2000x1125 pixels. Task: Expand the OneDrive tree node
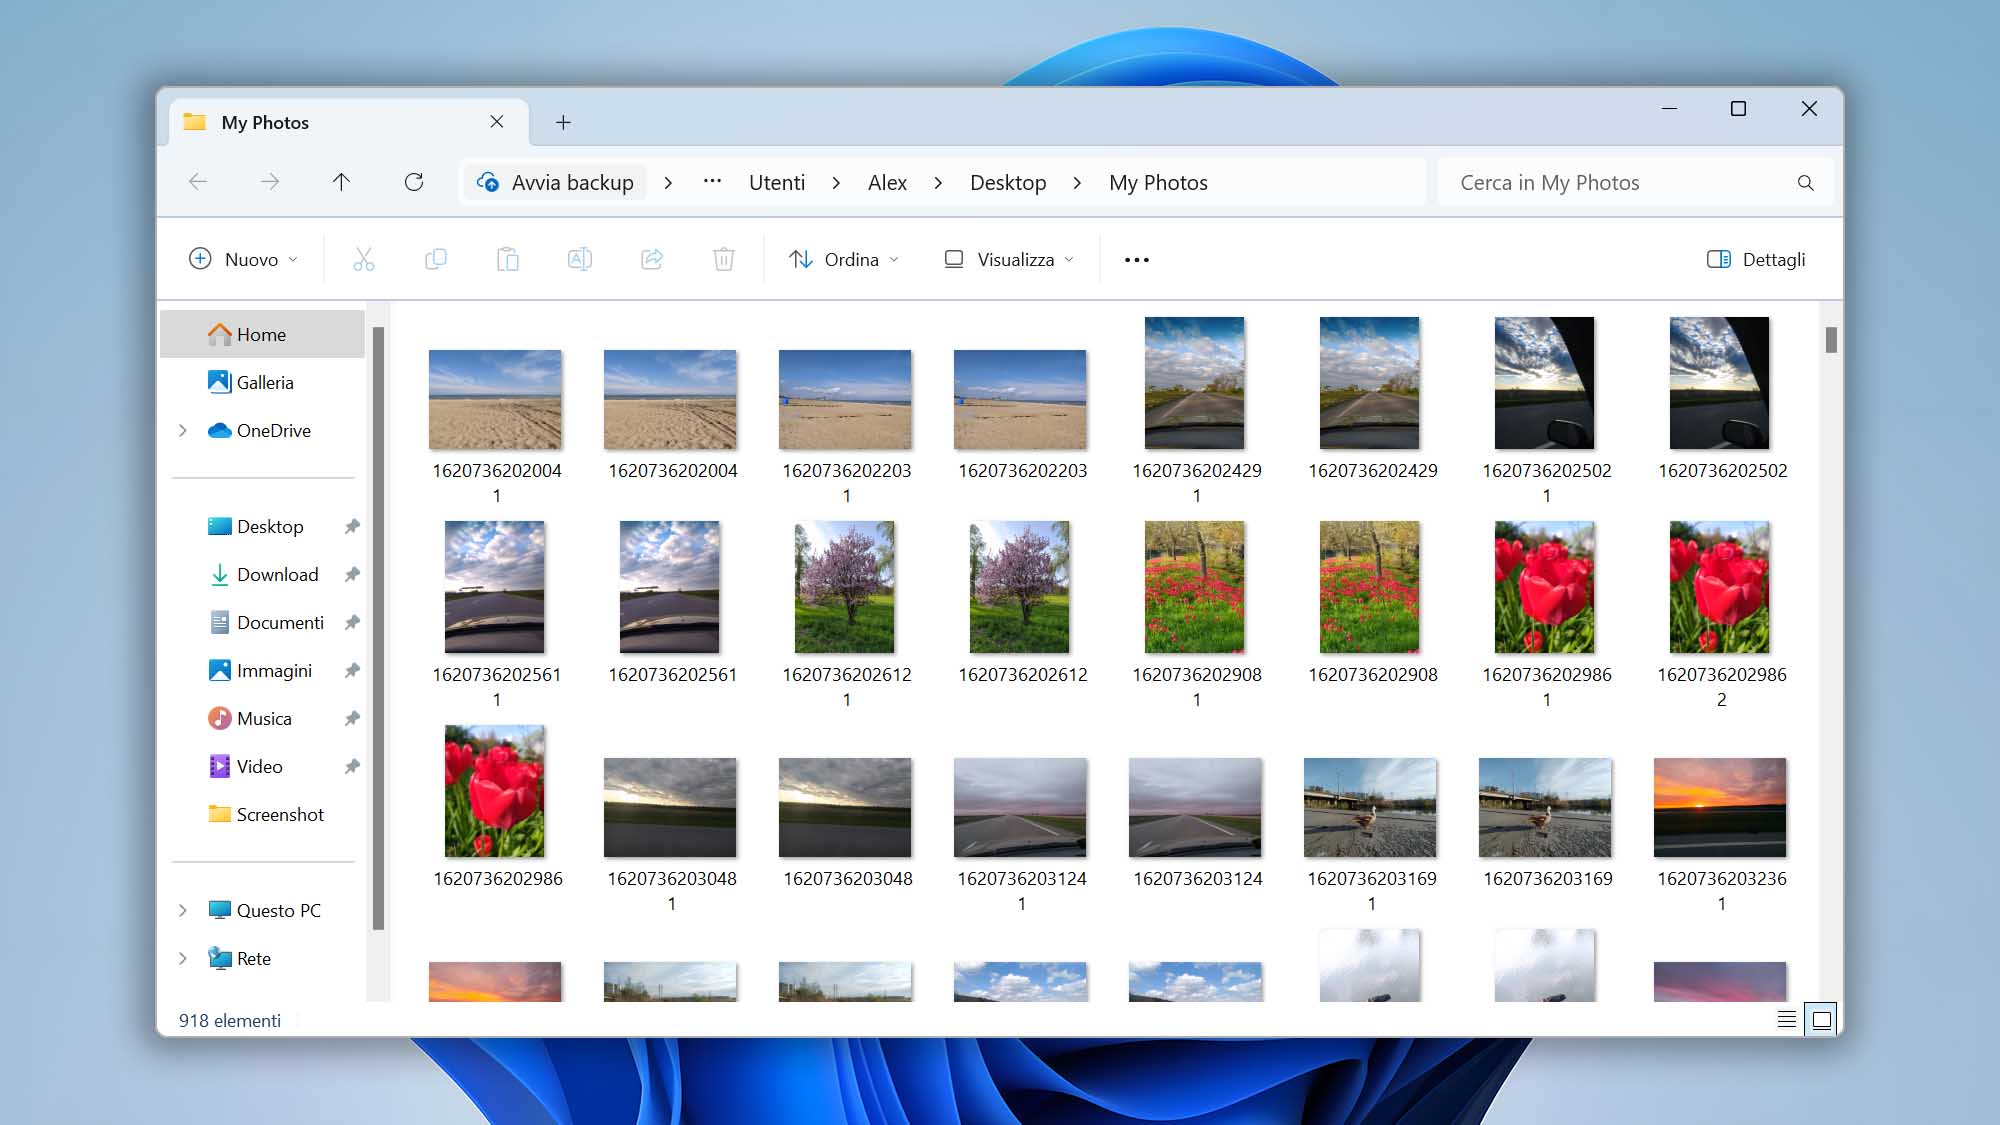183,431
